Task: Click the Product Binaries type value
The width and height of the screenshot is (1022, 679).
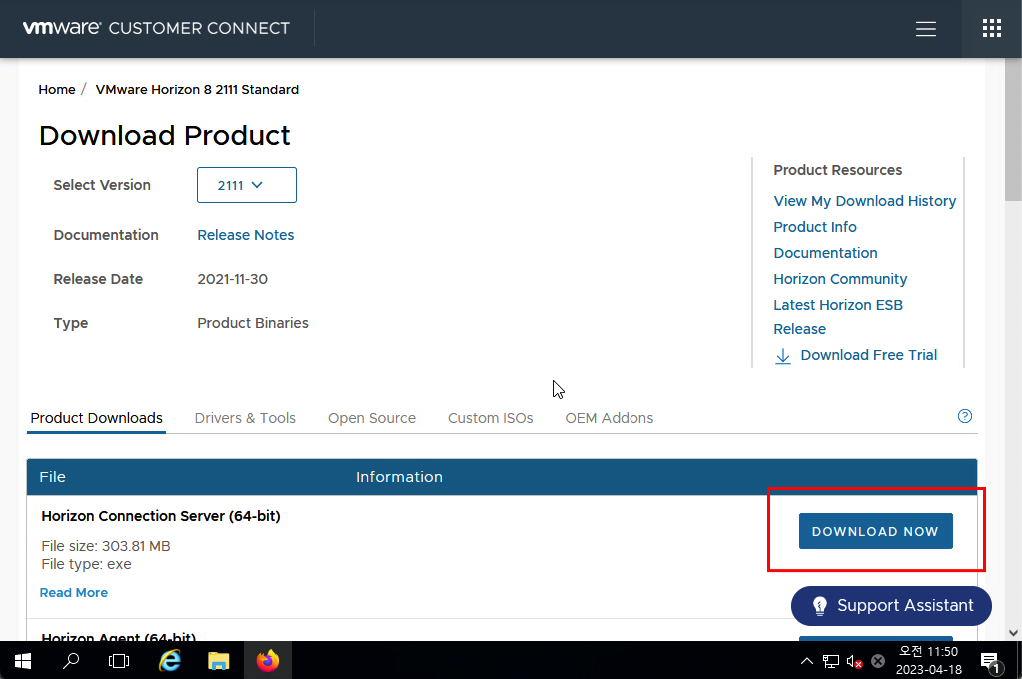Action: tap(253, 323)
